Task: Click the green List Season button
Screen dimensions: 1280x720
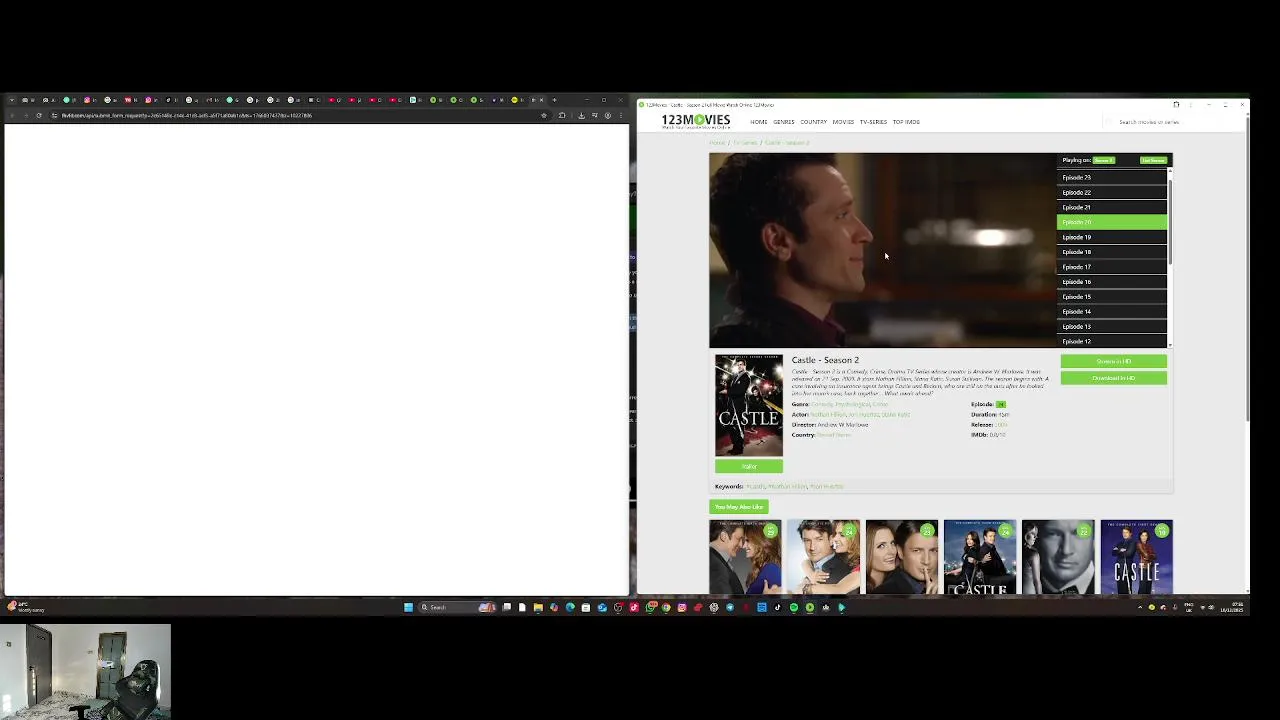Action: pos(1153,160)
